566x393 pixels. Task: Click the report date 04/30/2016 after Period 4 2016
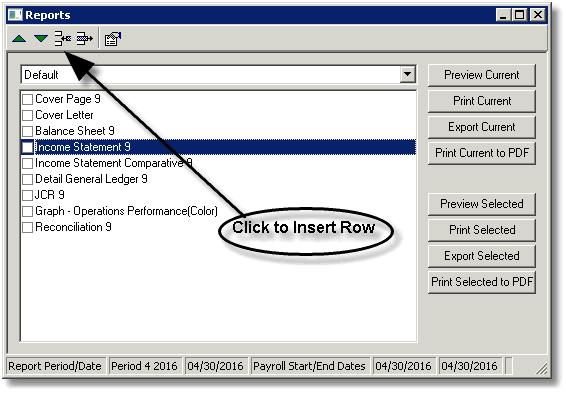[x=216, y=366]
